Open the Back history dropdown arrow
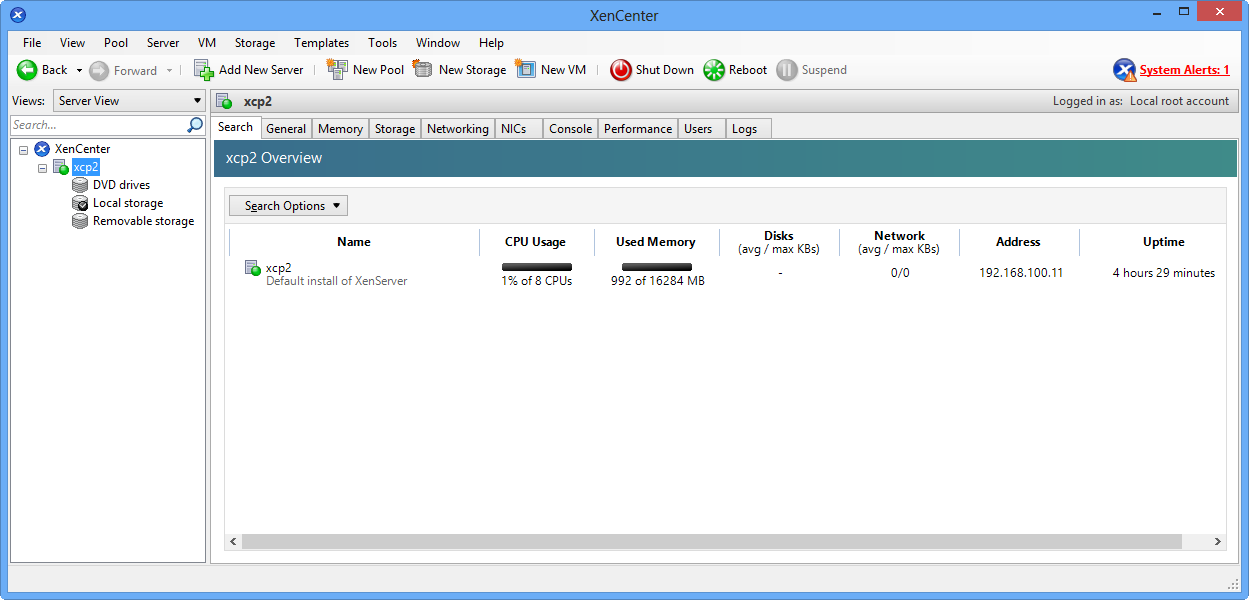This screenshot has width=1249, height=600. coord(79,71)
